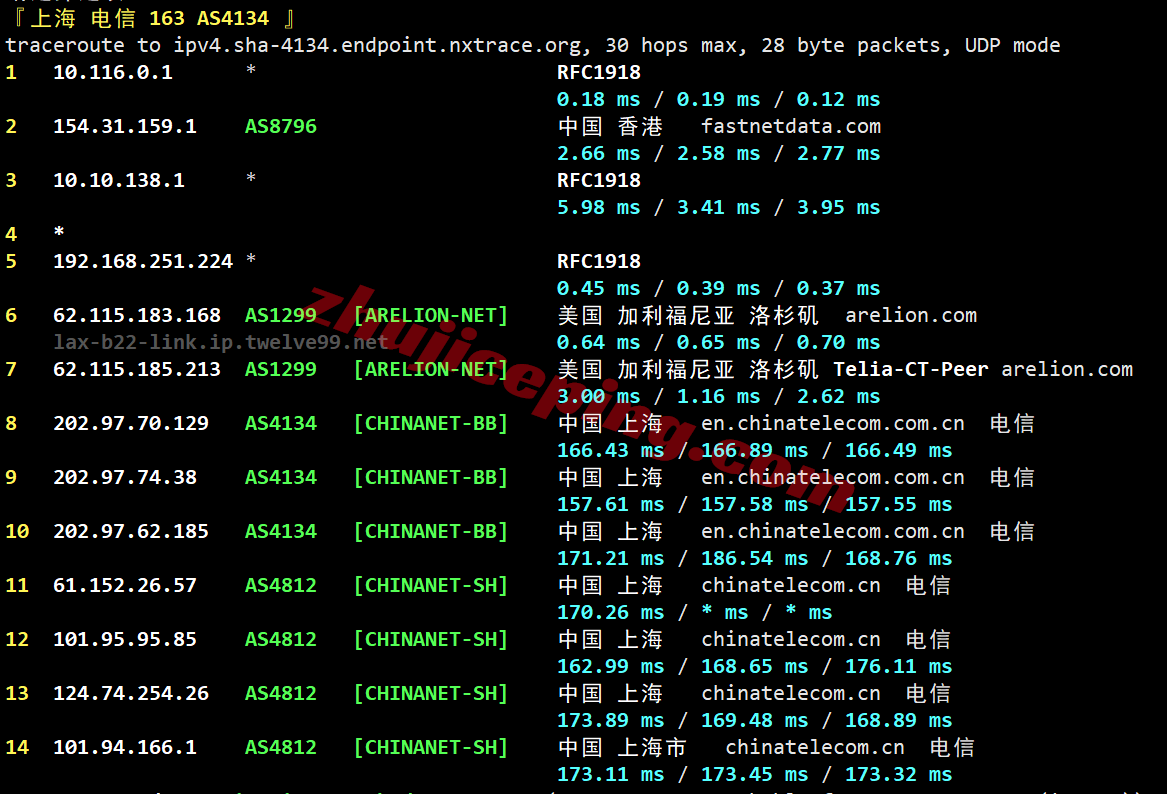Viewport: 1167px width, 794px height.
Task: Click the IP 62.115.185.213
Action: [x=137, y=369]
